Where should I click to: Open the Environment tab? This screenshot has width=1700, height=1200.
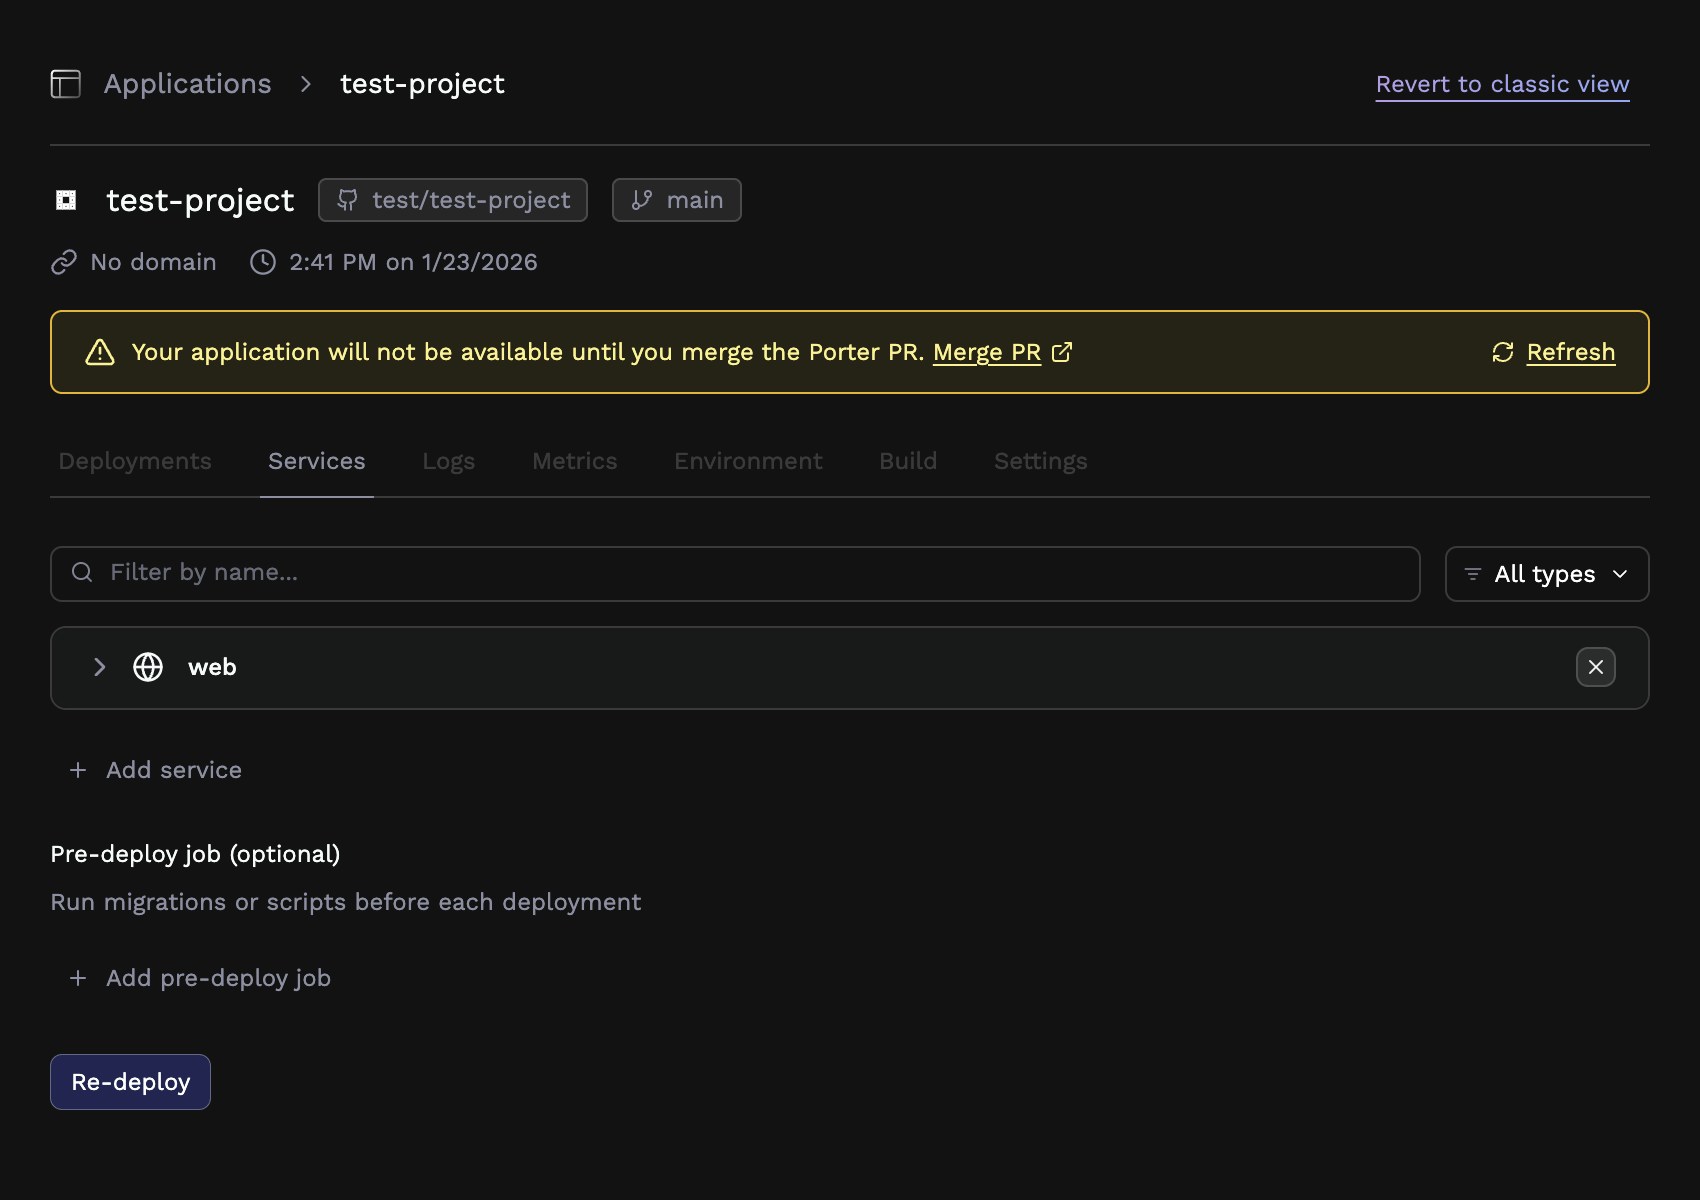[x=747, y=461]
